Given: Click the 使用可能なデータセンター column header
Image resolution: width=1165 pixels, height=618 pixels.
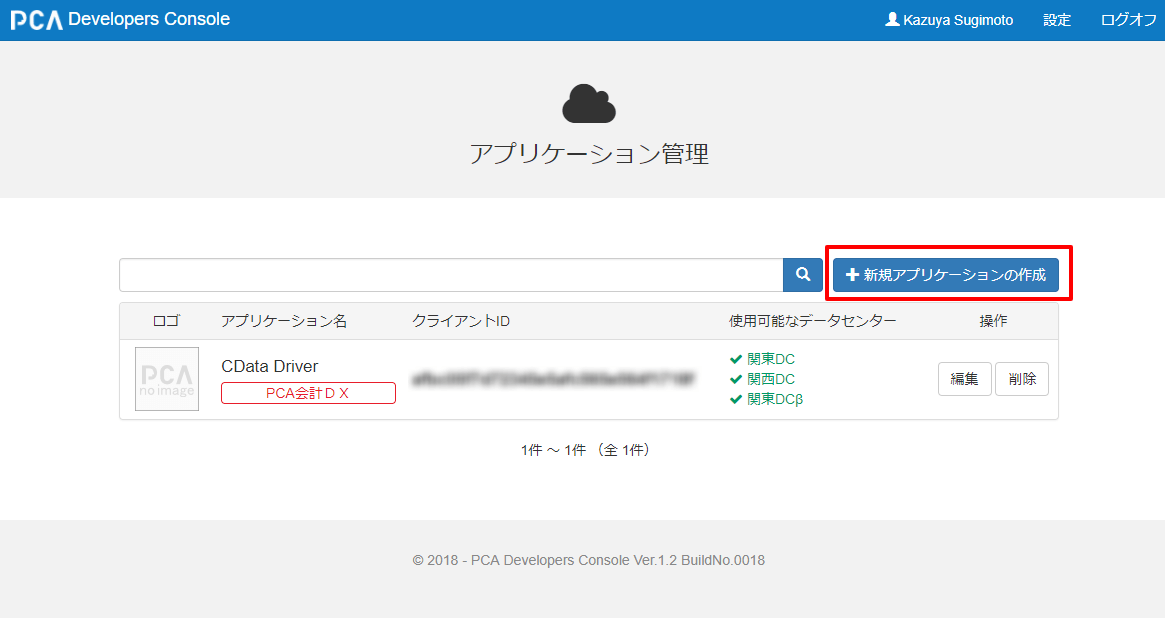Looking at the screenshot, I should pyautogui.click(x=813, y=321).
